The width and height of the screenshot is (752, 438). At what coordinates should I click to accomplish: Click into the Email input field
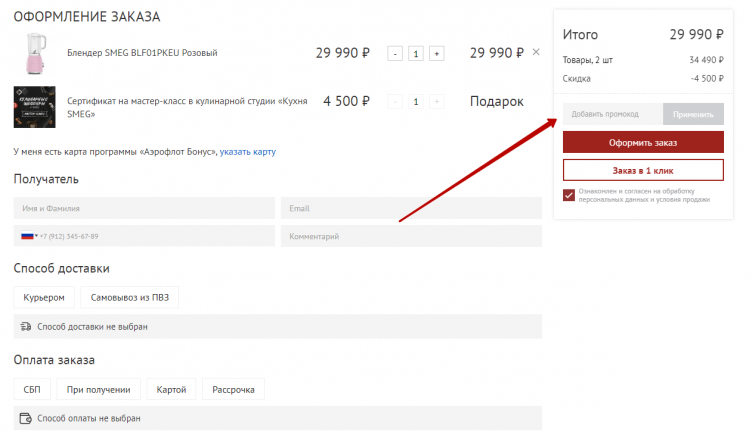[x=410, y=208]
